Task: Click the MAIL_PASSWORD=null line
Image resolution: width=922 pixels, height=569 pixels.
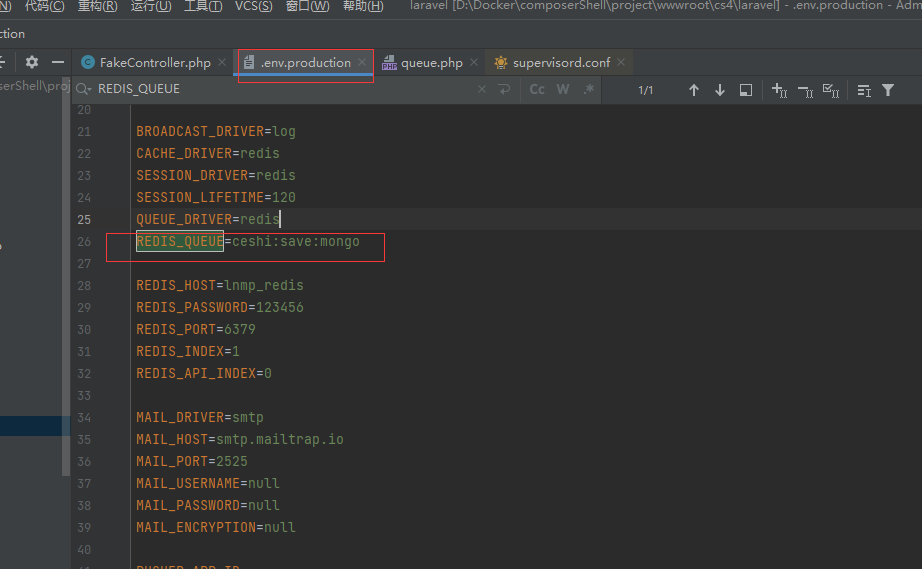Action: (x=208, y=506)
